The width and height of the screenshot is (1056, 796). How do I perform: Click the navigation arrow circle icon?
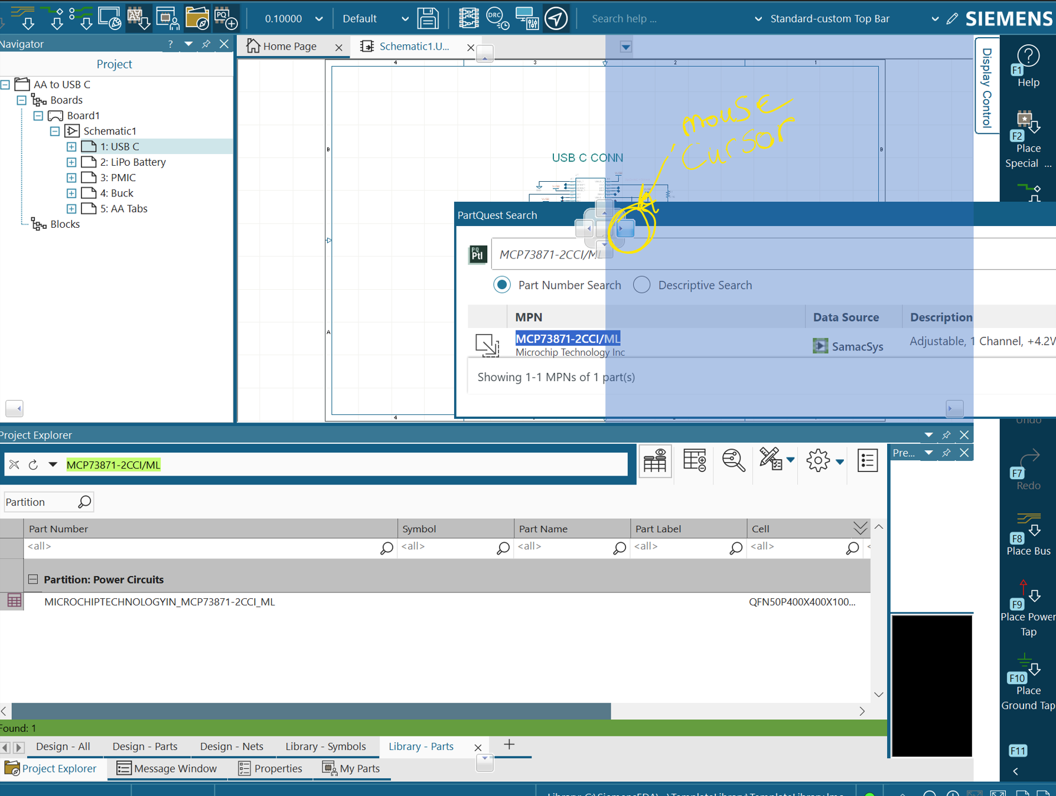tap(556, 18)
